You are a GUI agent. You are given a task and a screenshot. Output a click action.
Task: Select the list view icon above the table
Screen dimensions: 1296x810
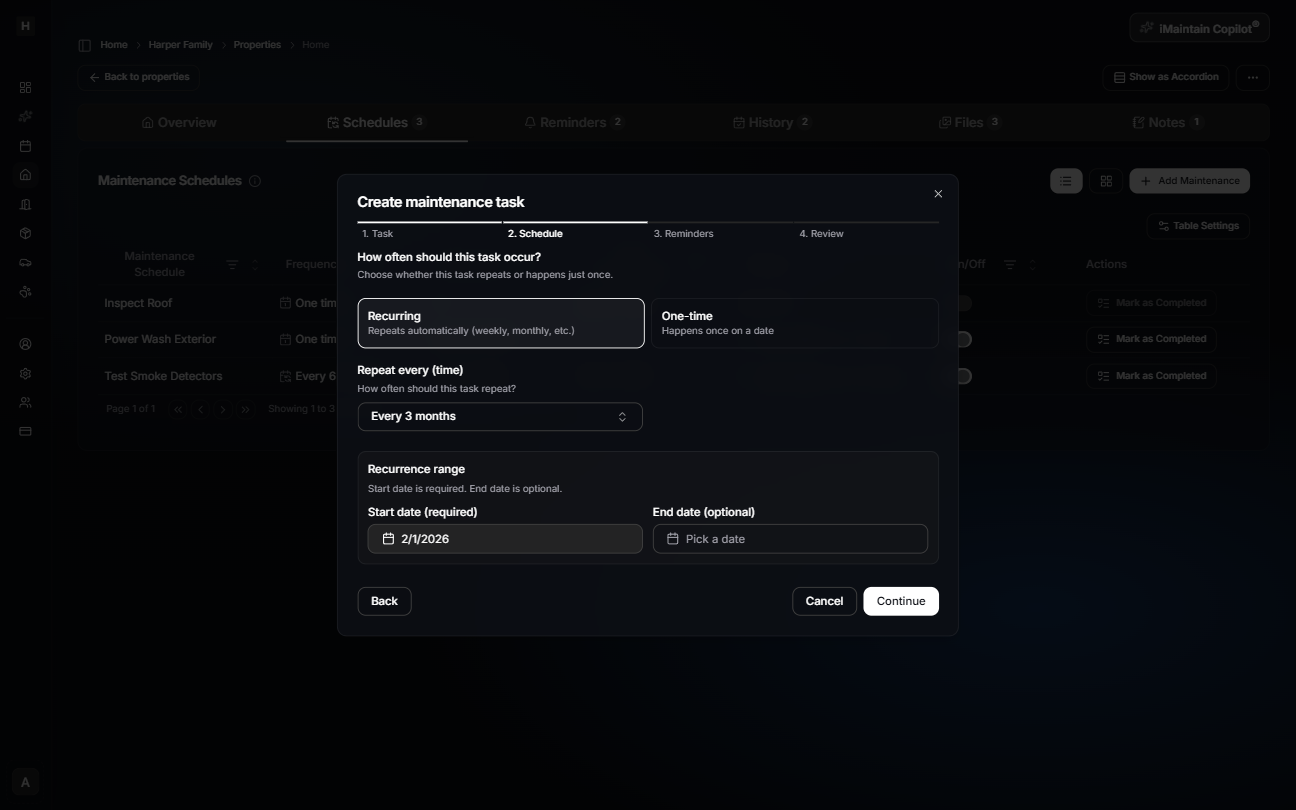coord(1066,181)
